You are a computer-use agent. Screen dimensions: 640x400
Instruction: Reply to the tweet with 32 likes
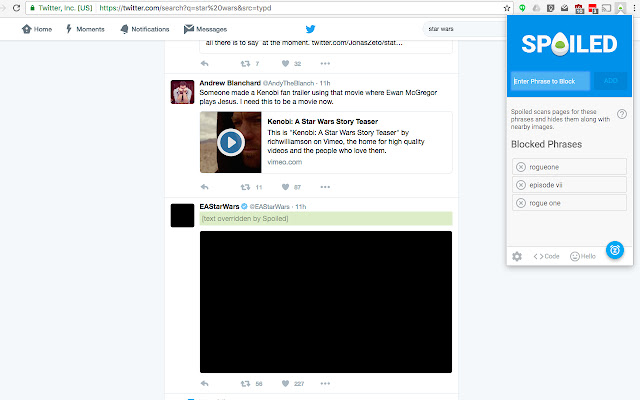pos(204,63)
